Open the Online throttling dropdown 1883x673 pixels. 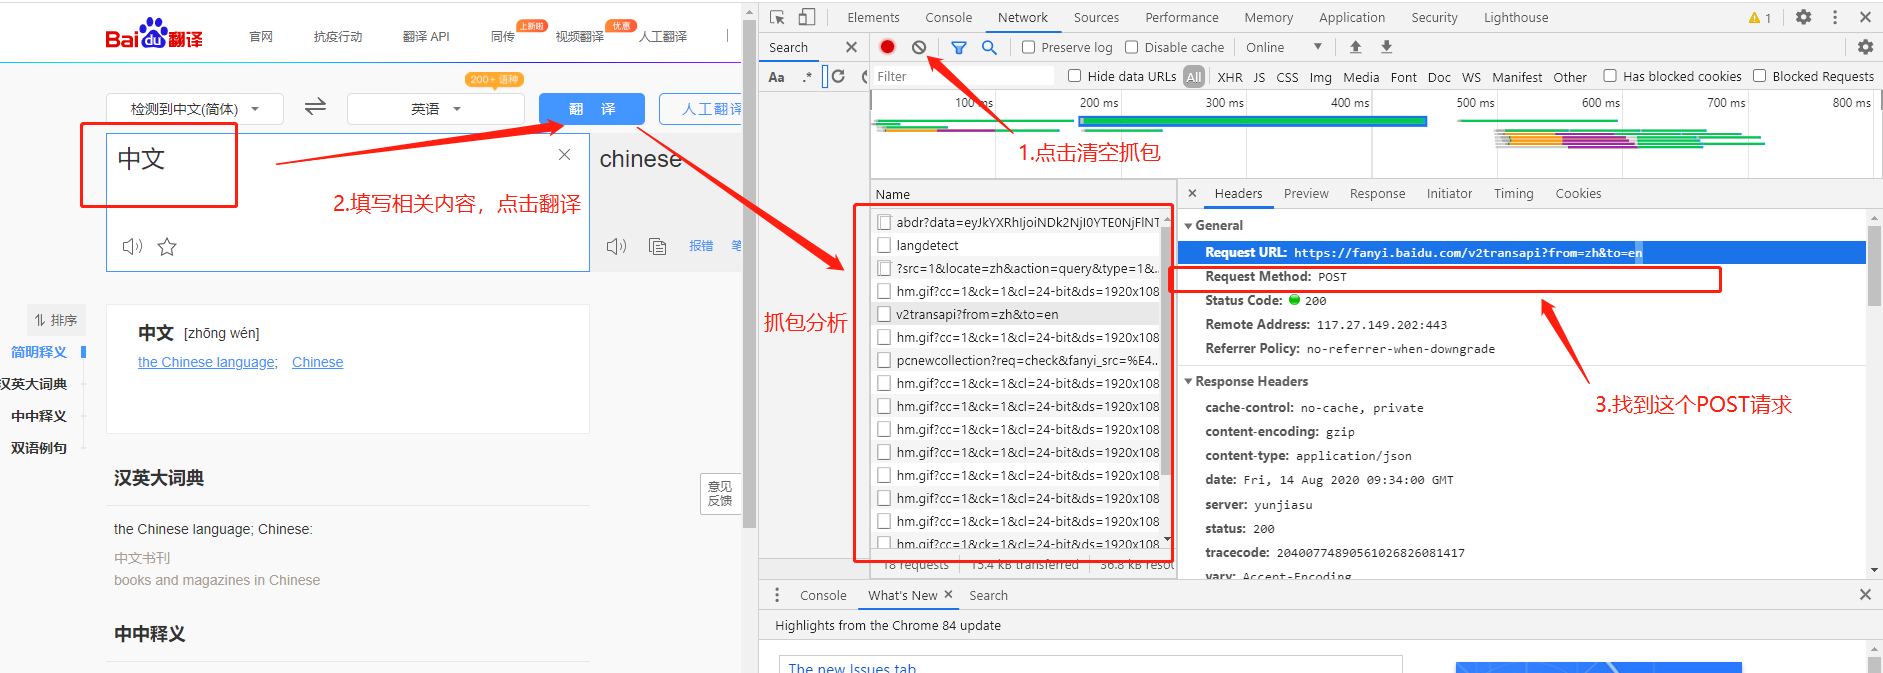pyautogui.click(x=1284, y=47)
